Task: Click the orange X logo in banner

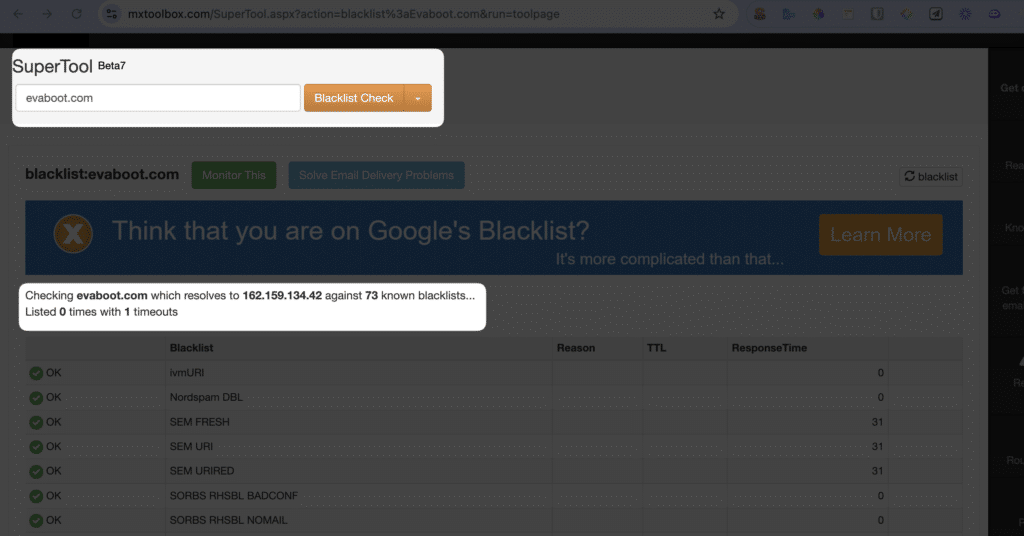Action: 73,234
